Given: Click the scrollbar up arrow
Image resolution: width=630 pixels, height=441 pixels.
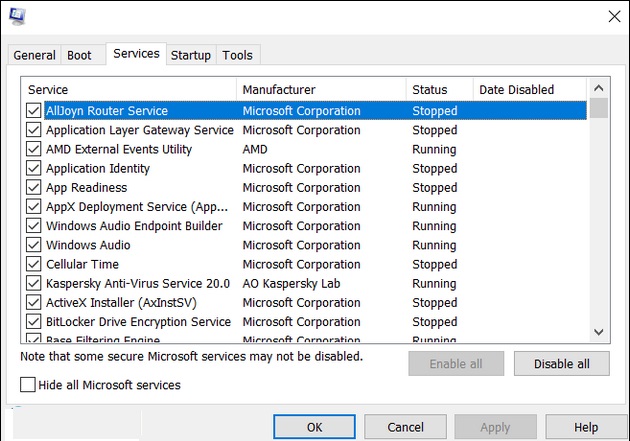Looking at the screenshot, I should click(599, 88).
